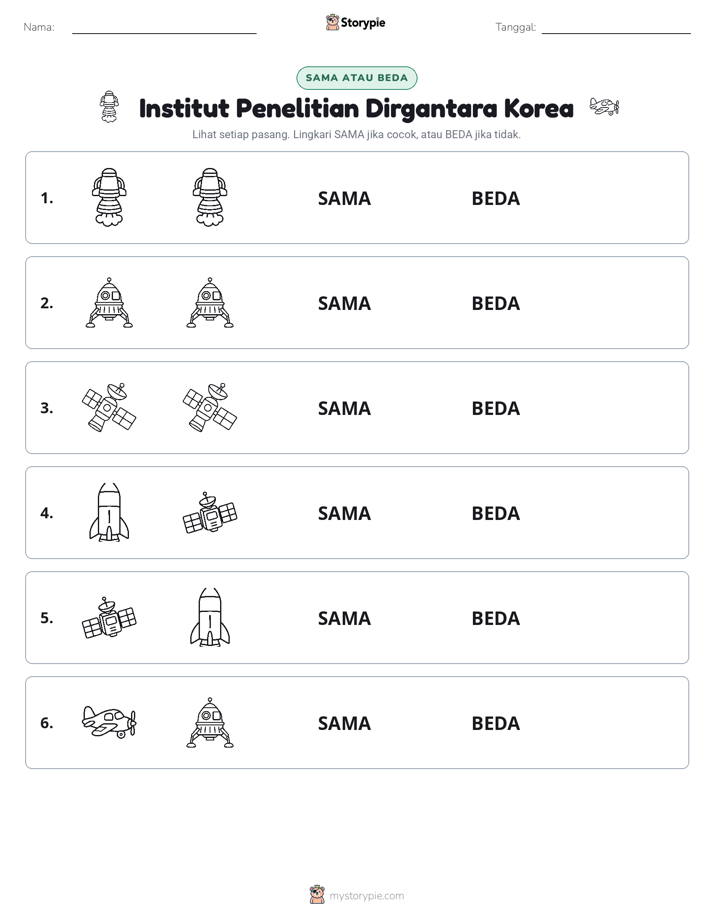Choose SAMA in row 3

344,408
